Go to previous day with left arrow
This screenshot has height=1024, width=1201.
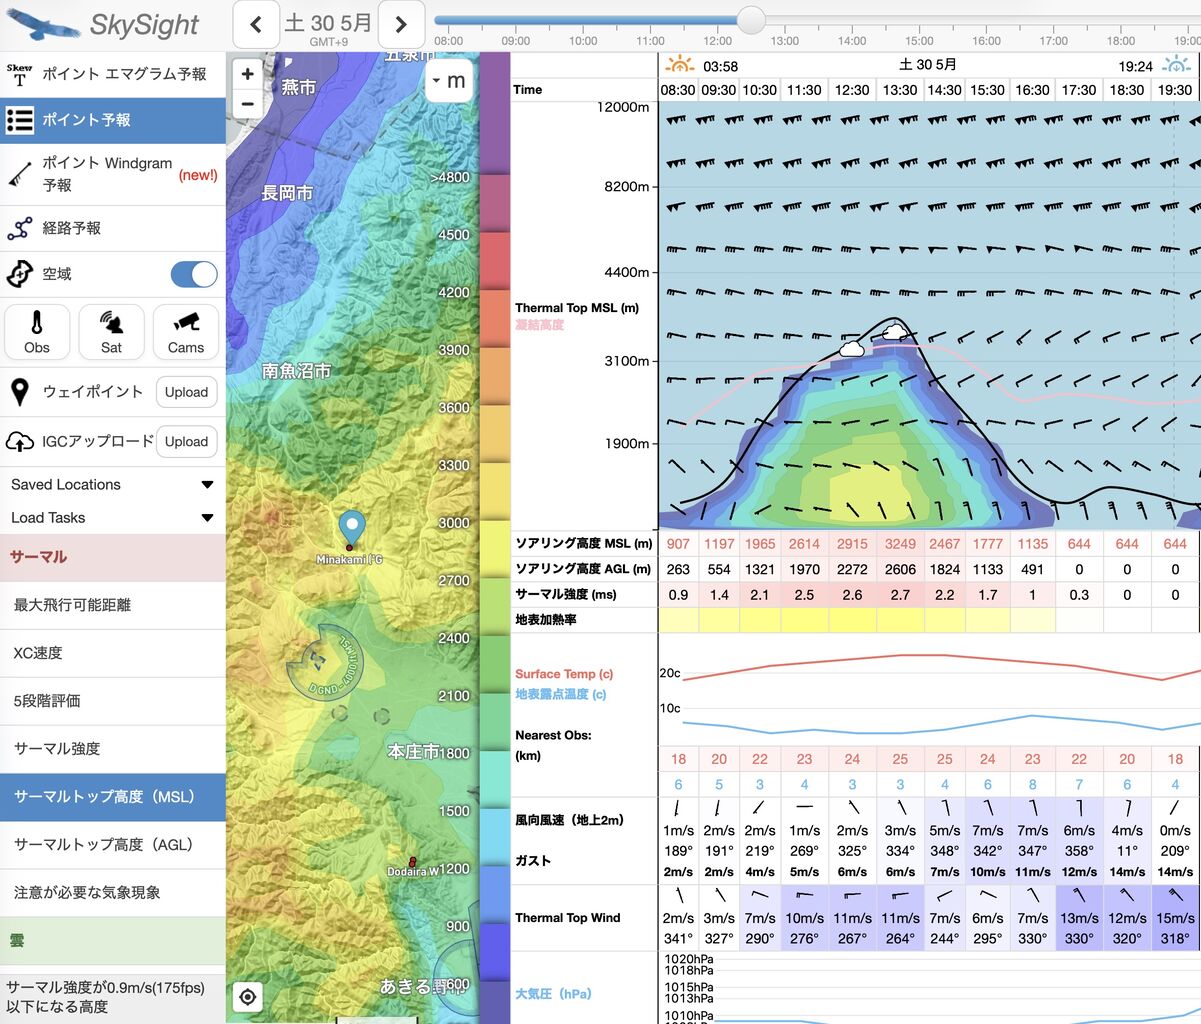[x=256, y=24]
